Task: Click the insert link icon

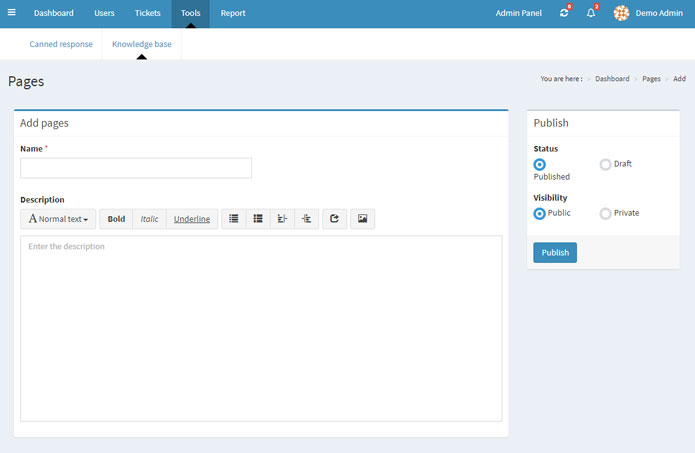Action: 334,219
